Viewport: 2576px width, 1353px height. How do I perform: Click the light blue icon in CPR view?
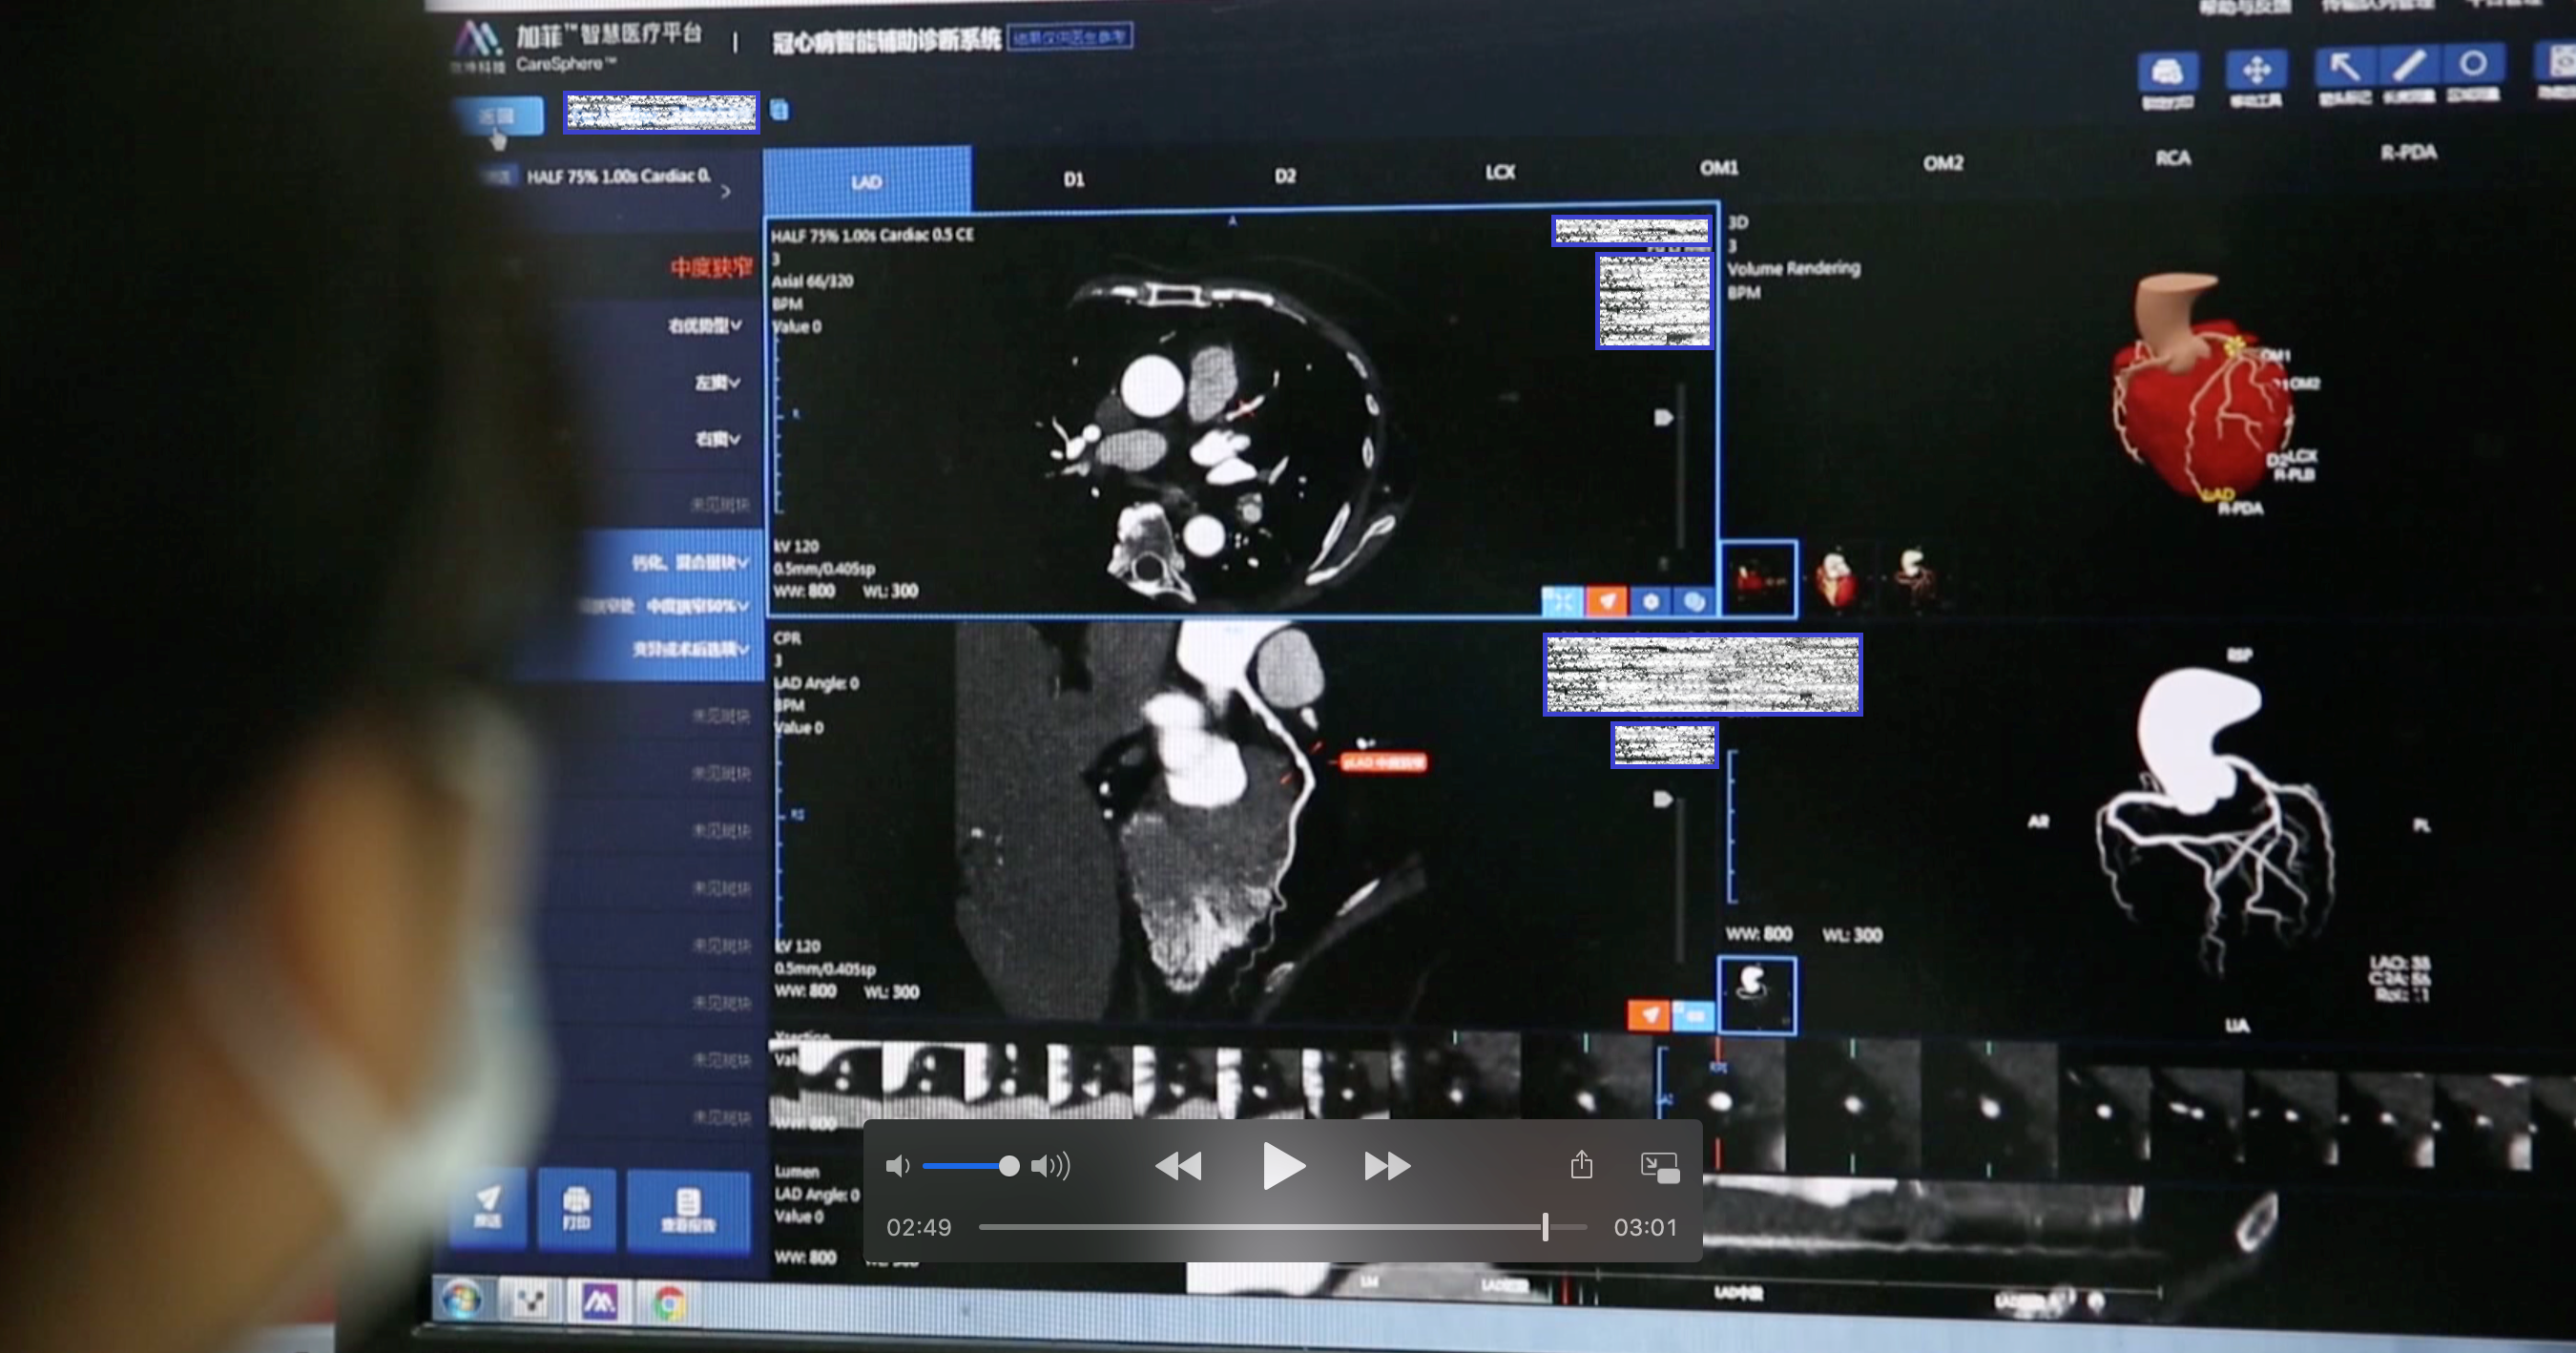point(1693,1015)
